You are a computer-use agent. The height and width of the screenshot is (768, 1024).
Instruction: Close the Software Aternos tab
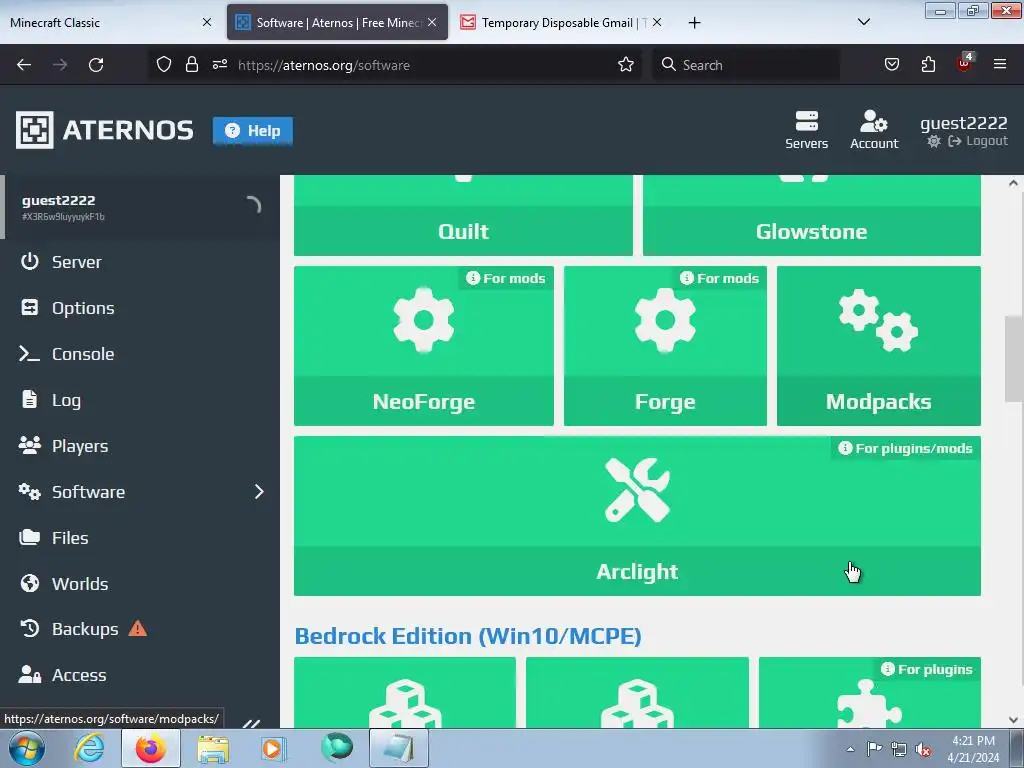432,23
